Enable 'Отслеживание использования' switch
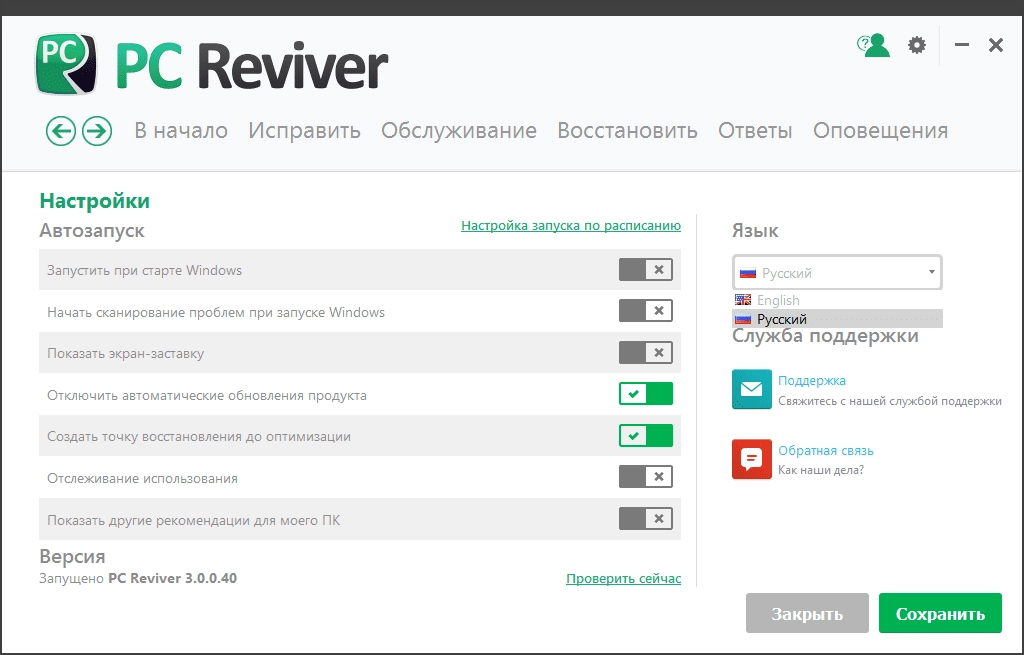The image size is (1024, 655). (646, 477)
